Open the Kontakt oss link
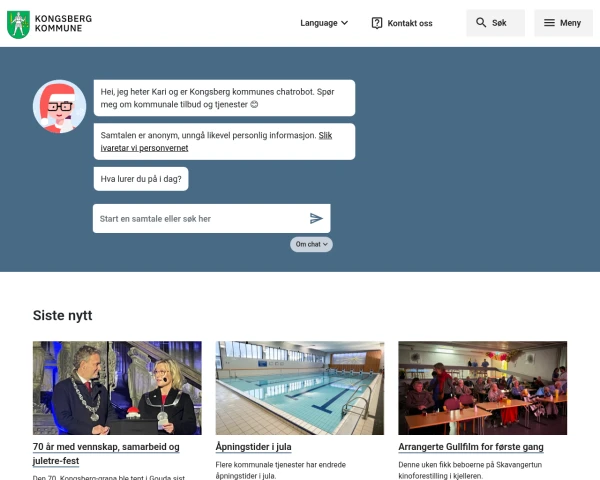The height and width of the screenshot is (480, 600). 402,23
